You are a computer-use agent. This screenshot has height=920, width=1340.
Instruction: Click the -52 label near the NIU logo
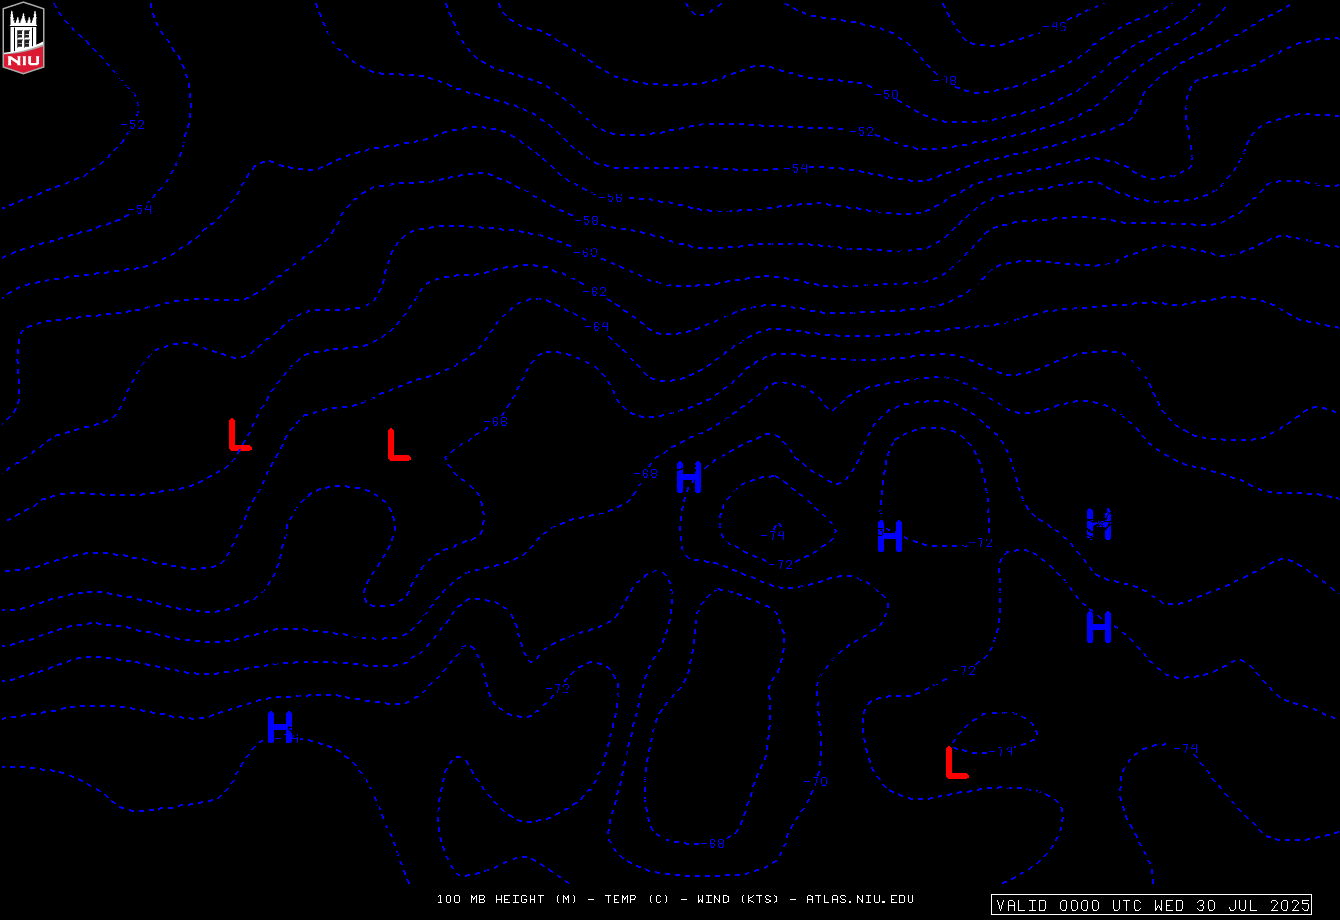[133, 125]
